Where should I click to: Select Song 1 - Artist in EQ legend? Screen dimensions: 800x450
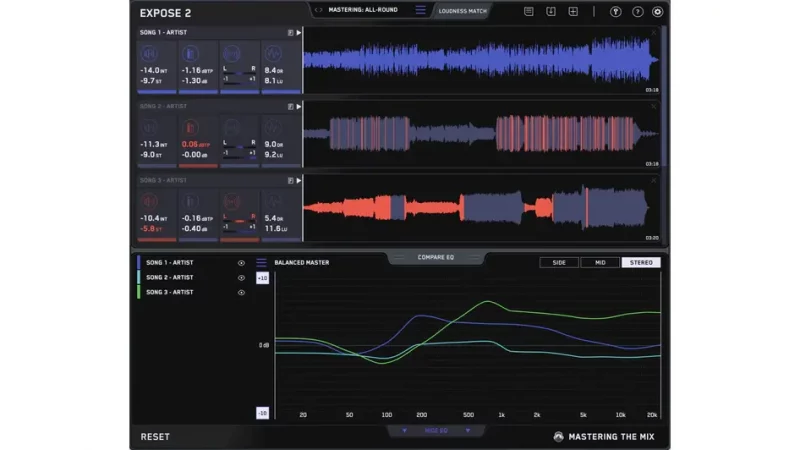pyautogui.click(x=170, y=263)
